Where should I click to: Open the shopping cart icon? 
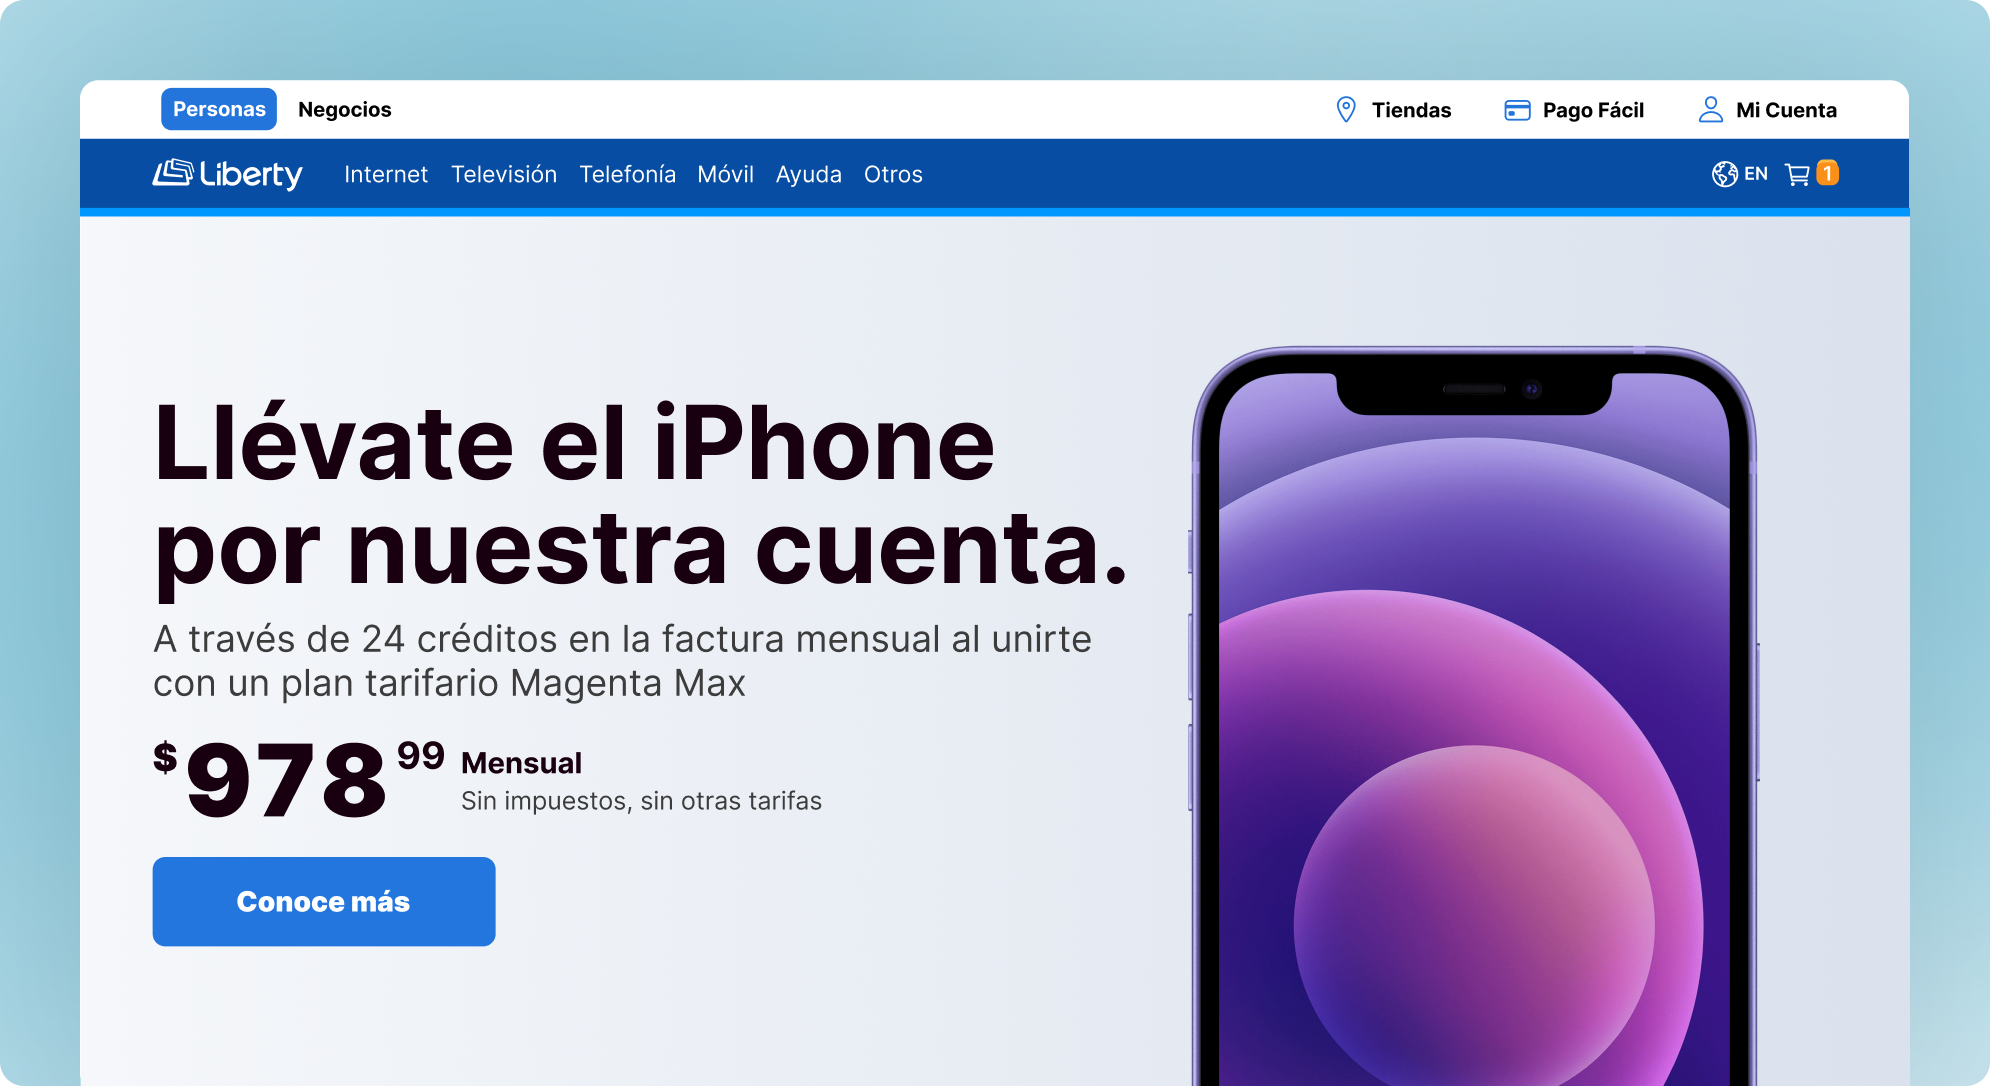(x=1797, y=174)
